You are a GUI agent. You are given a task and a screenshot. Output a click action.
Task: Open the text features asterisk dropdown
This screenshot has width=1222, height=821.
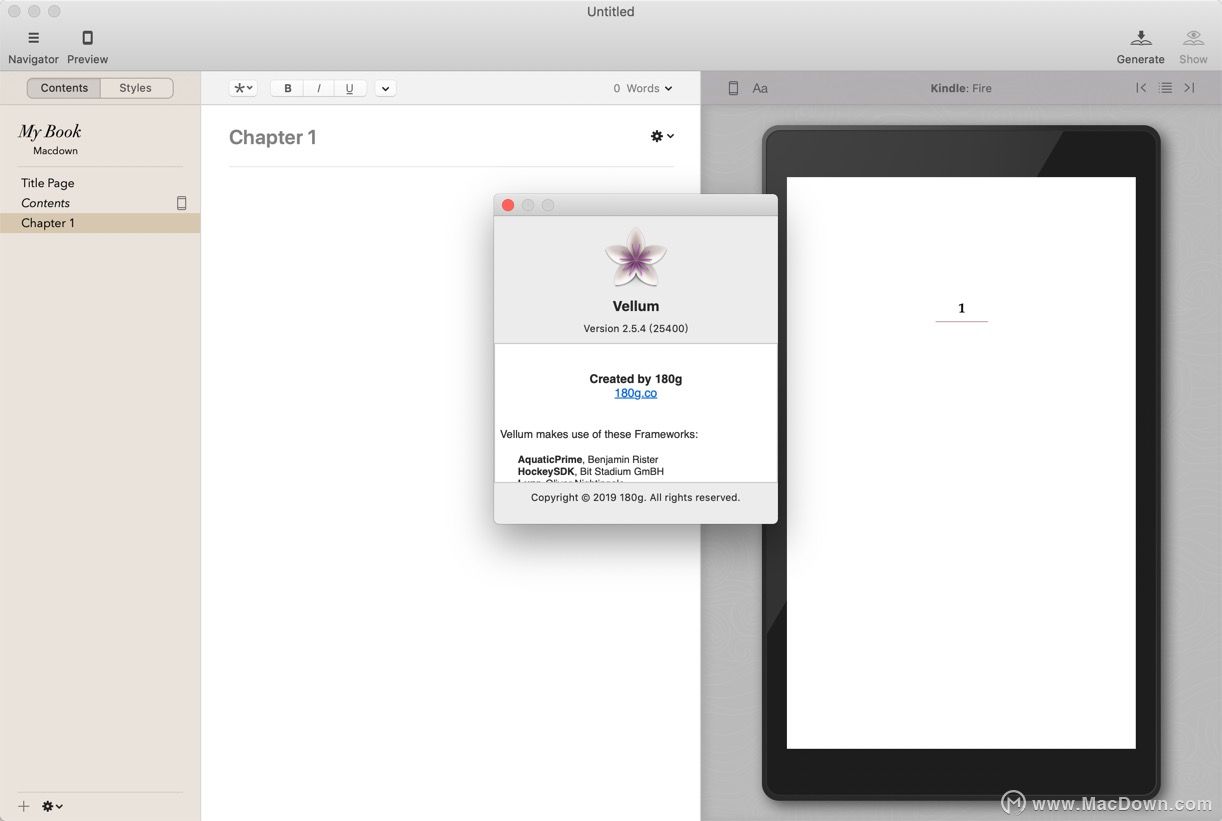point(243,88)
